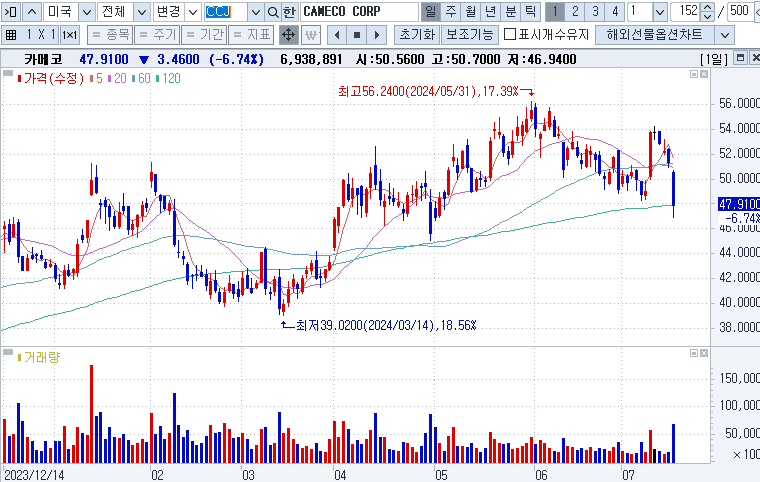The width and height of the screenshot is (760, 482).
Task: Increase the 152 count with up stepper
Action: [708, 7]
